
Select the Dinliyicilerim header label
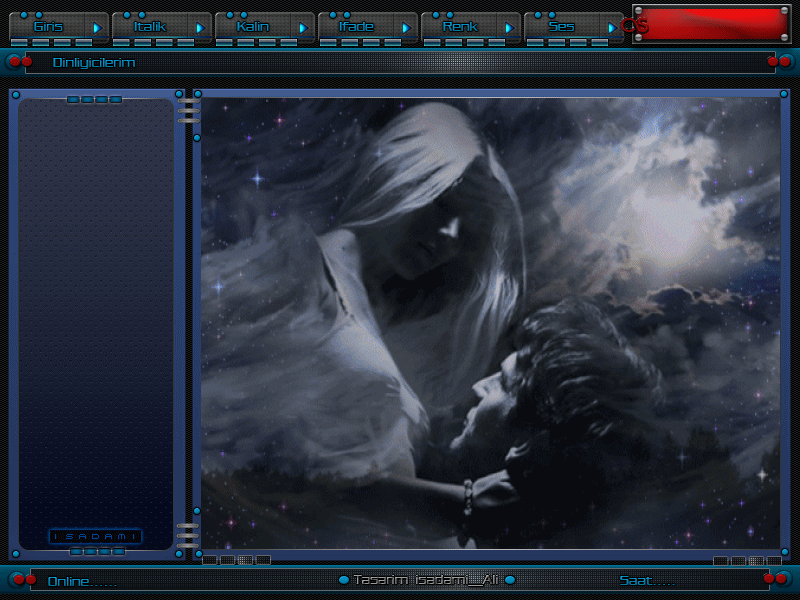(x=94, y=63)
